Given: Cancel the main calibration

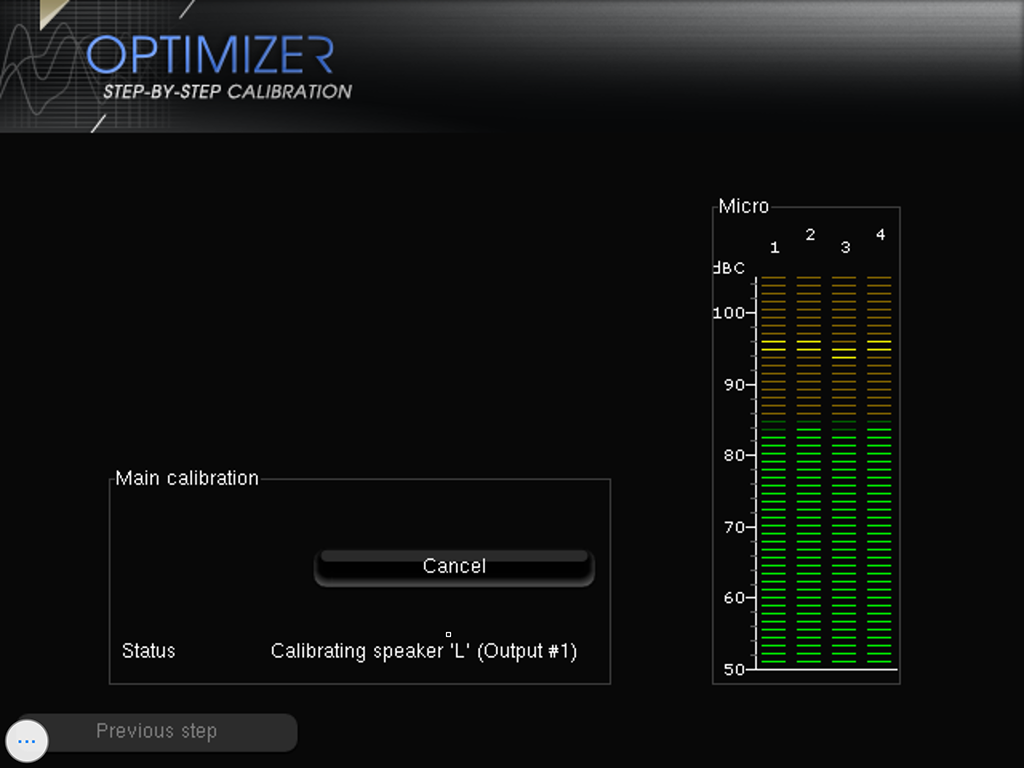Looking at the screenshot, I should (x=454, y=567).
